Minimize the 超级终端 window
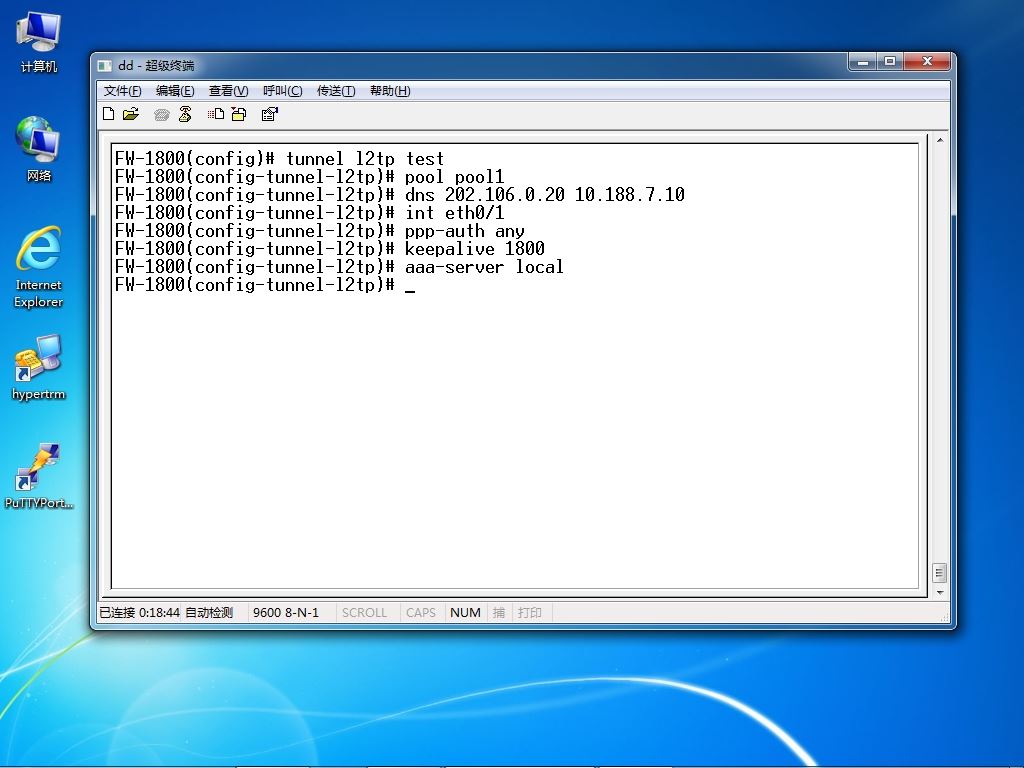This screenshot has height=768, width=1024. point(863,61)
